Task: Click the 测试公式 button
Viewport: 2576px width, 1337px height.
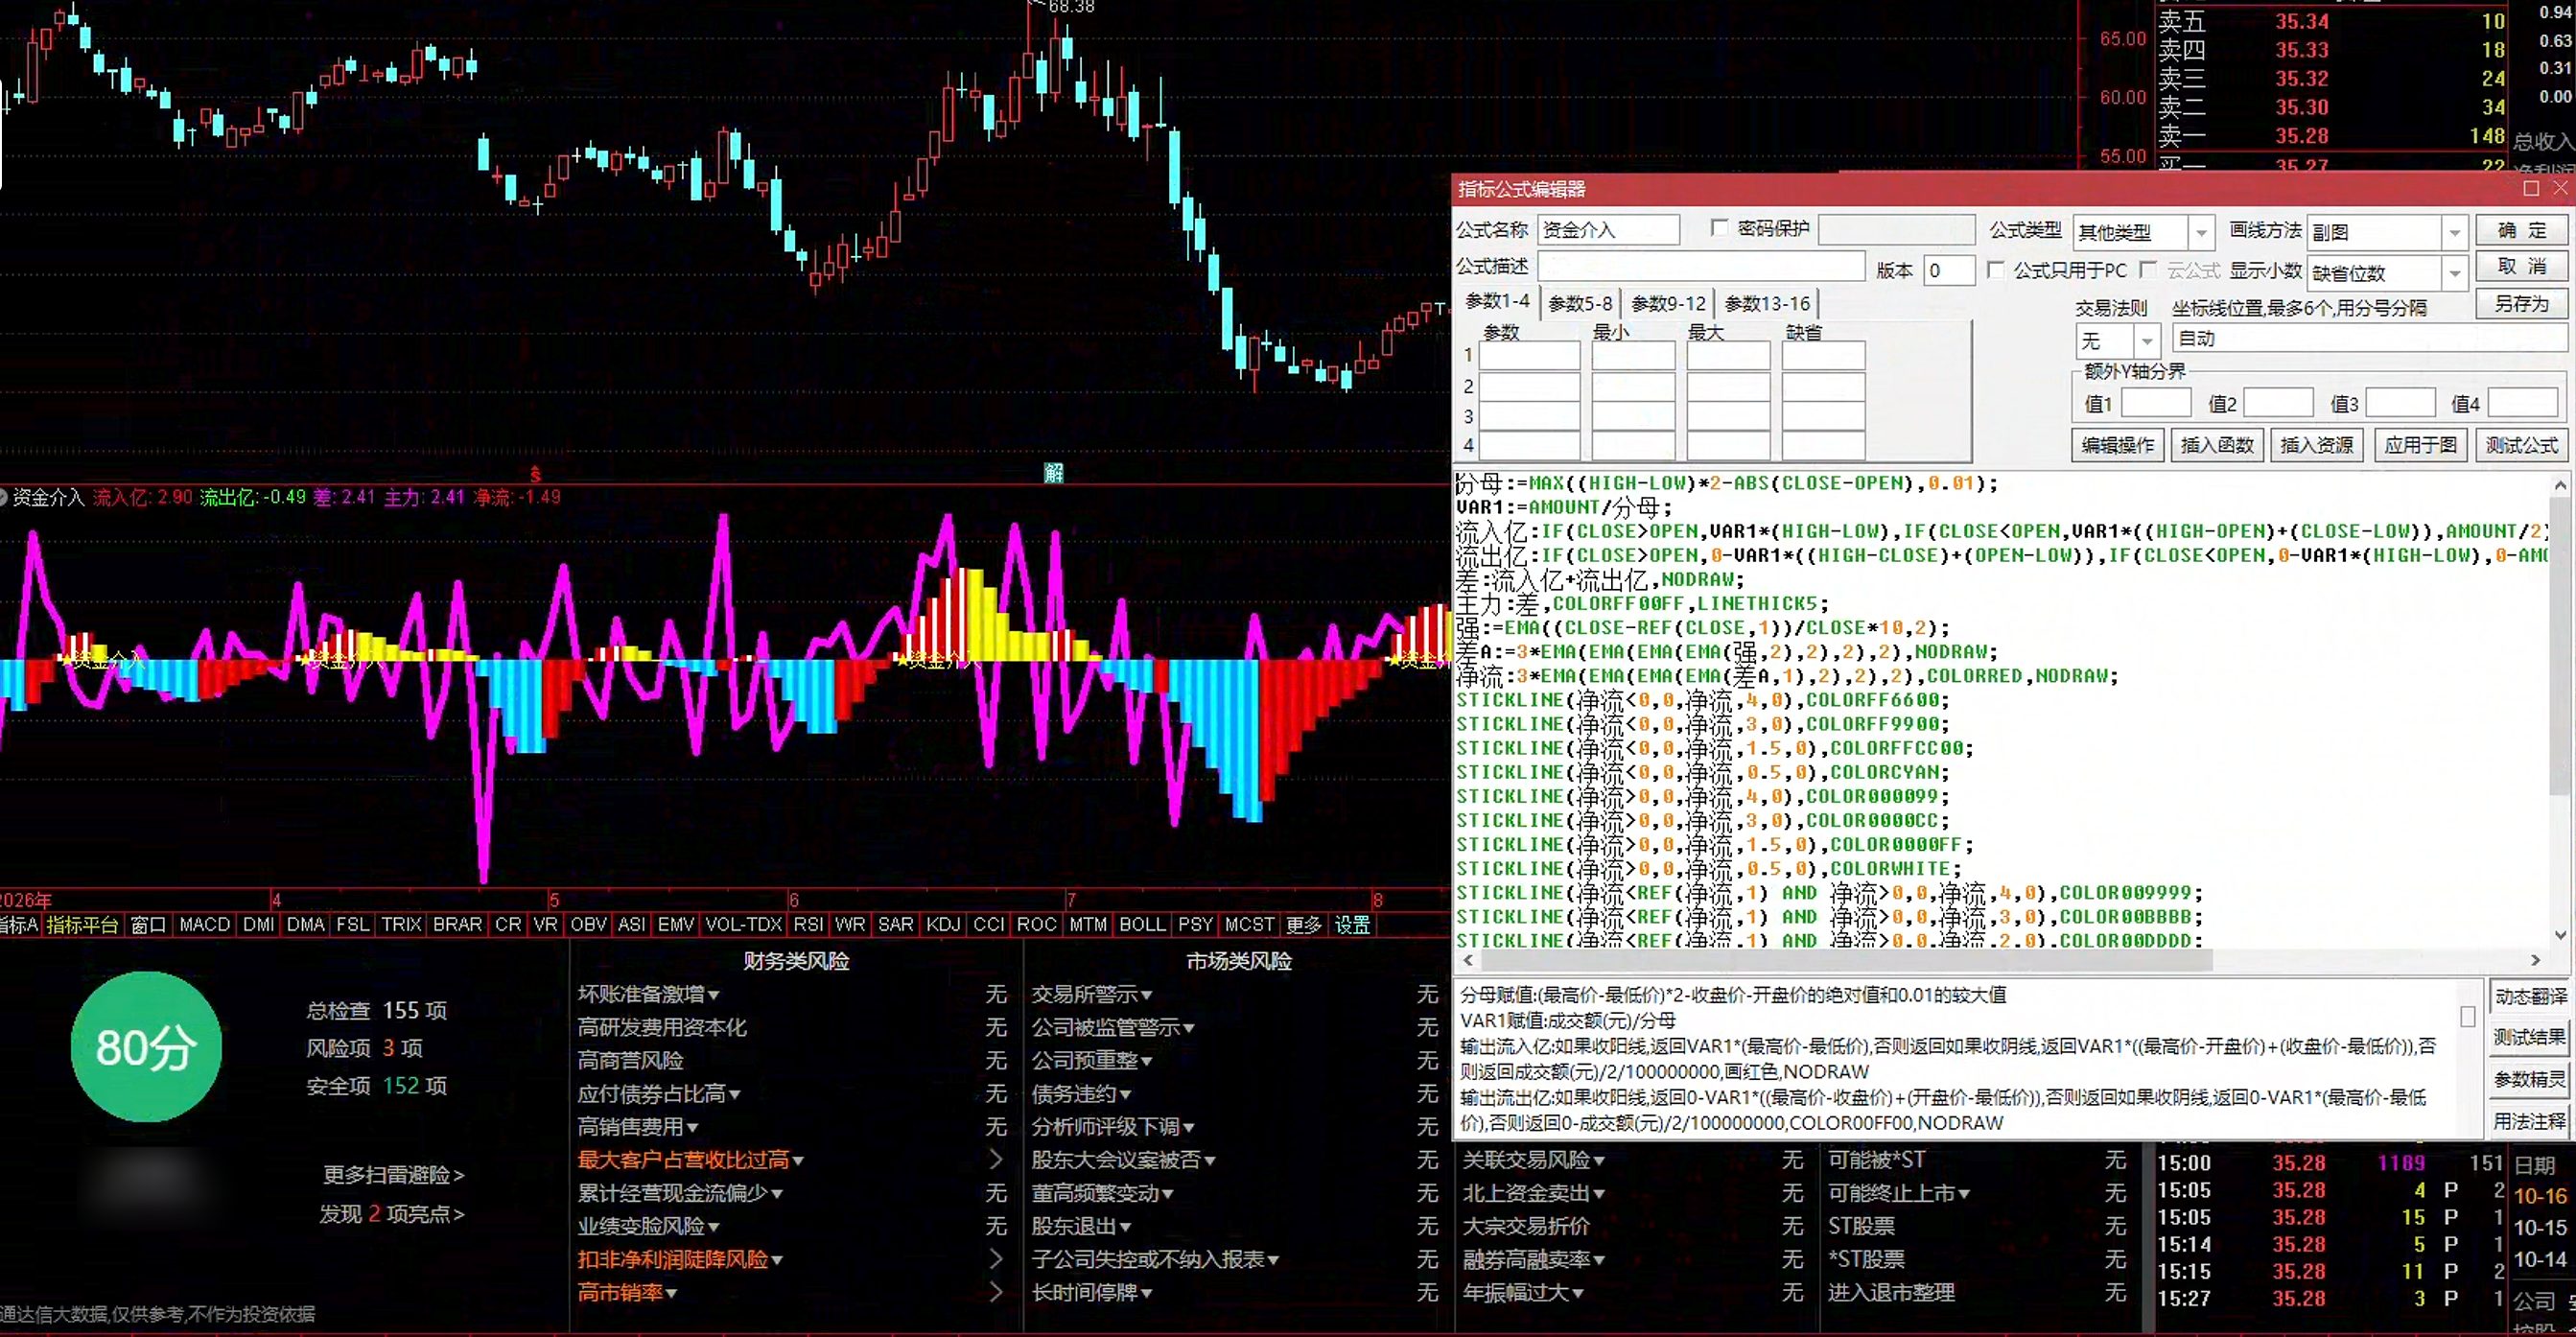Action: tap(2521, 445)
